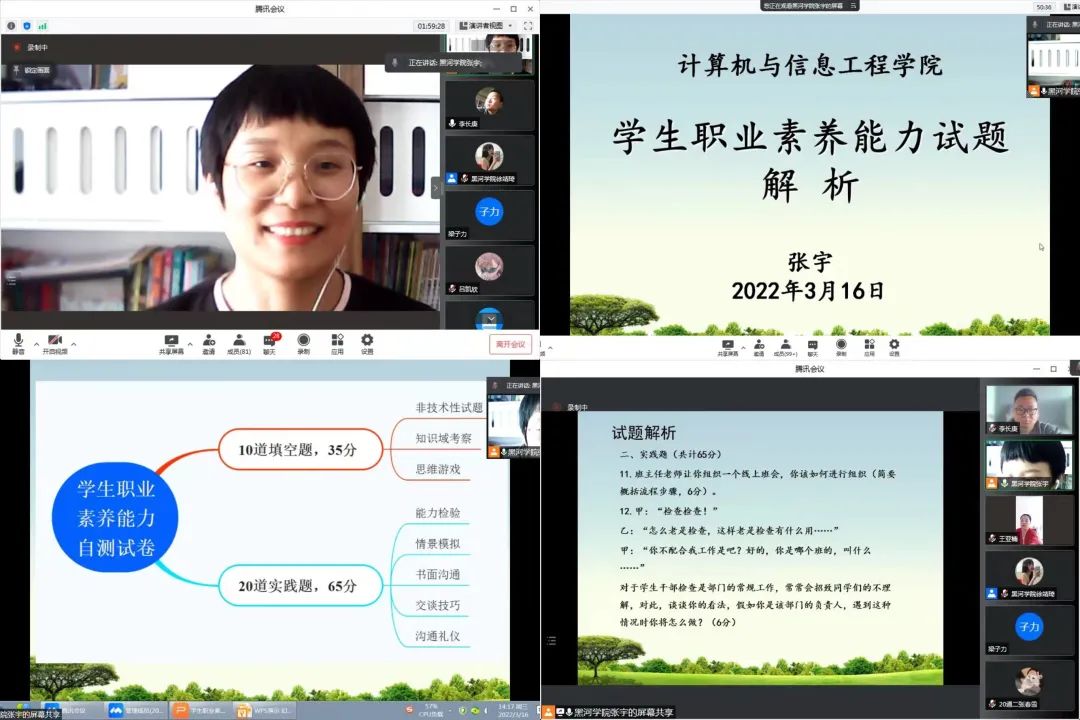Open the 演讲者视图 layout dropdown
This screenshot has width=1080, height=720.
486,25
